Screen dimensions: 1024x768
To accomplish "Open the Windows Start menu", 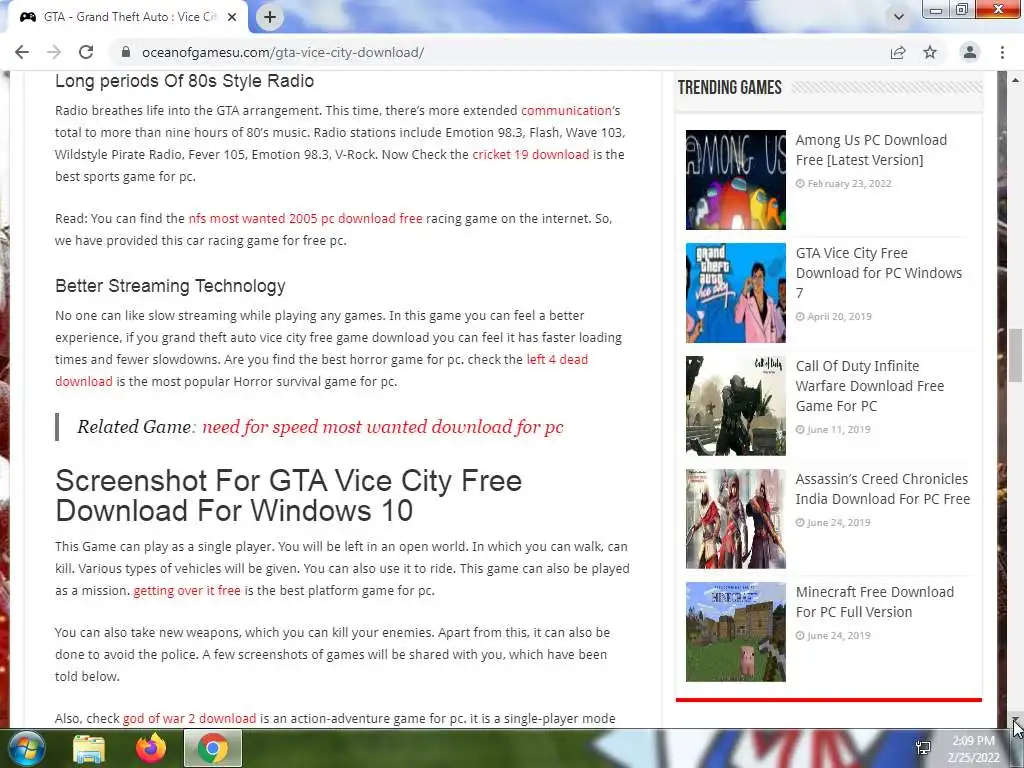I will tap(26, 748).
